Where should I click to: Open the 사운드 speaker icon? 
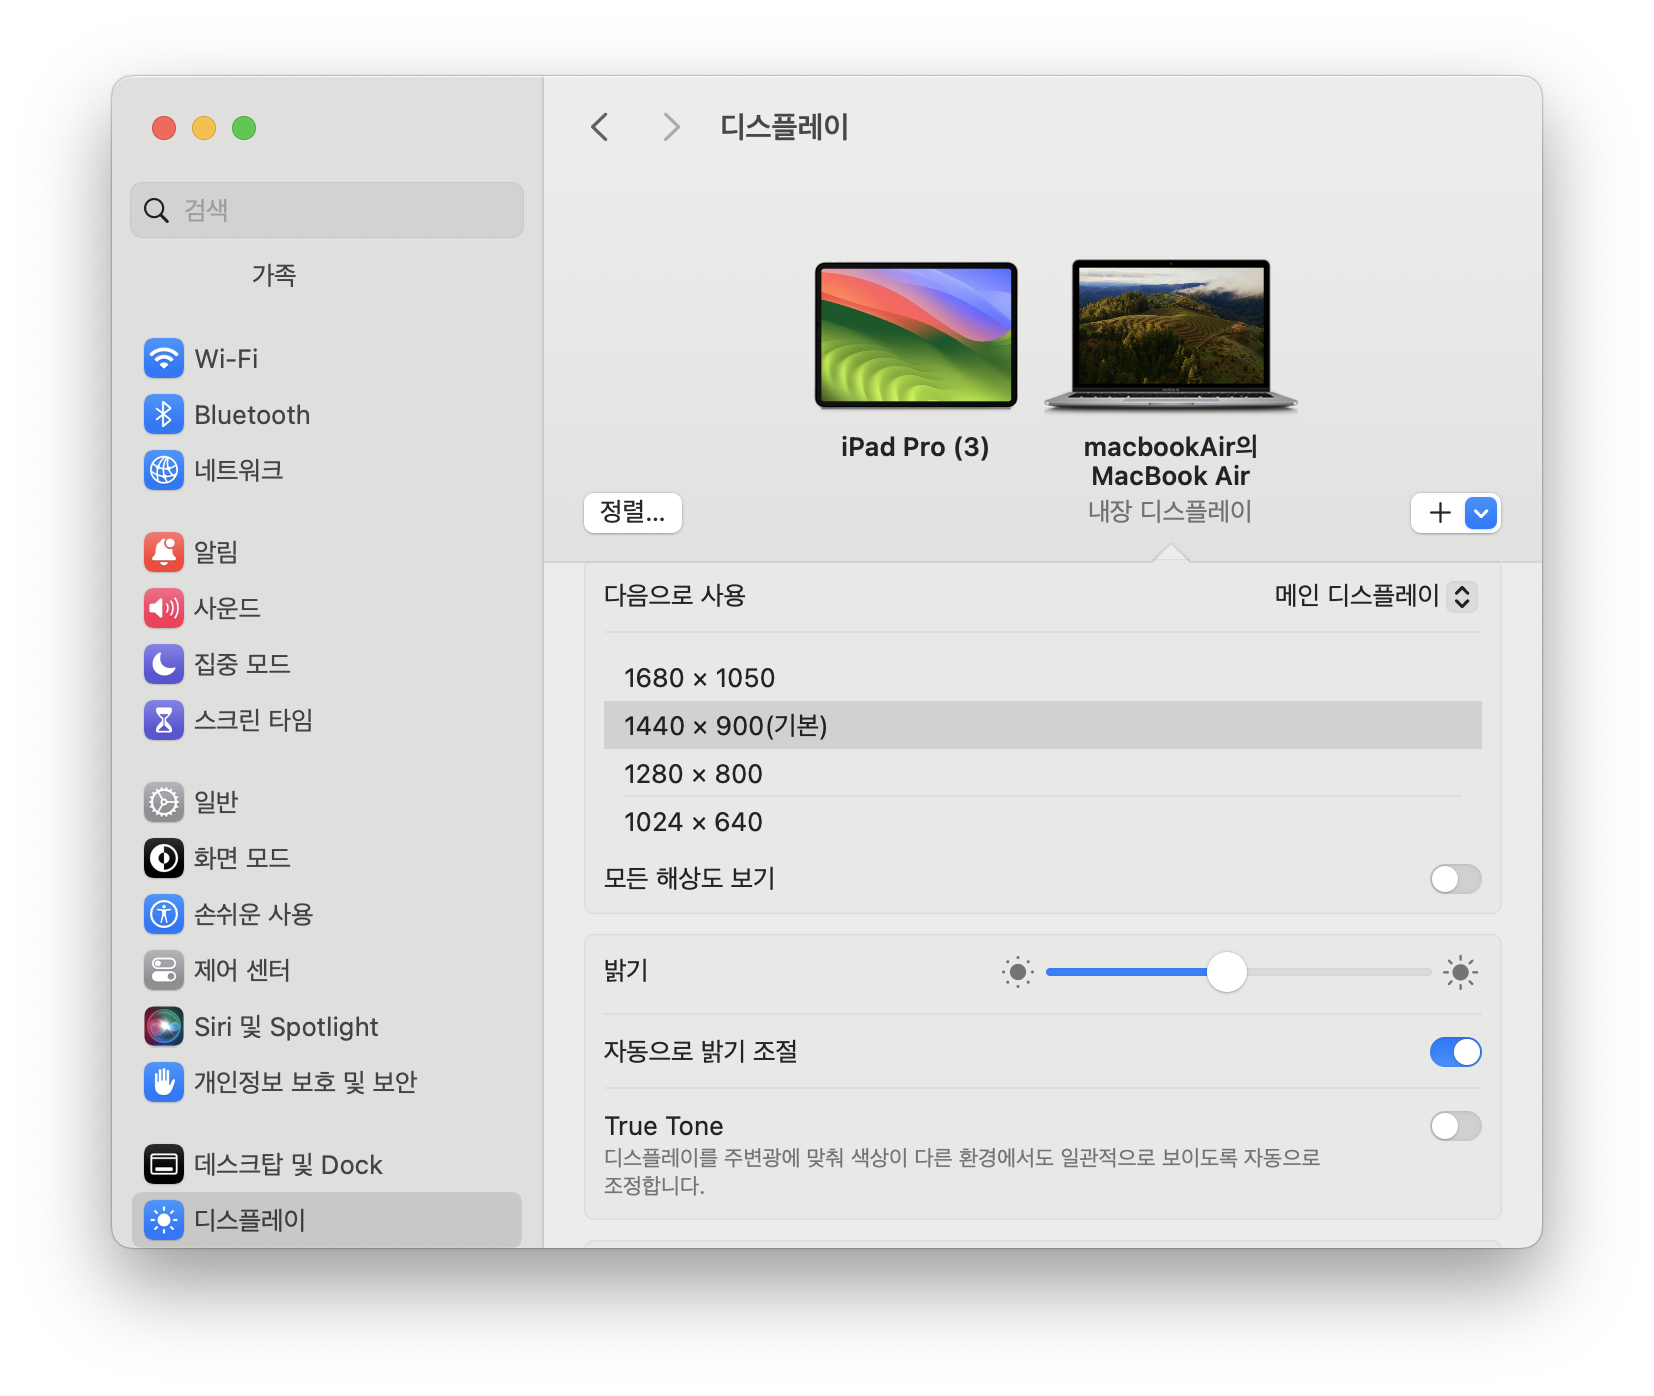[164, 608]
